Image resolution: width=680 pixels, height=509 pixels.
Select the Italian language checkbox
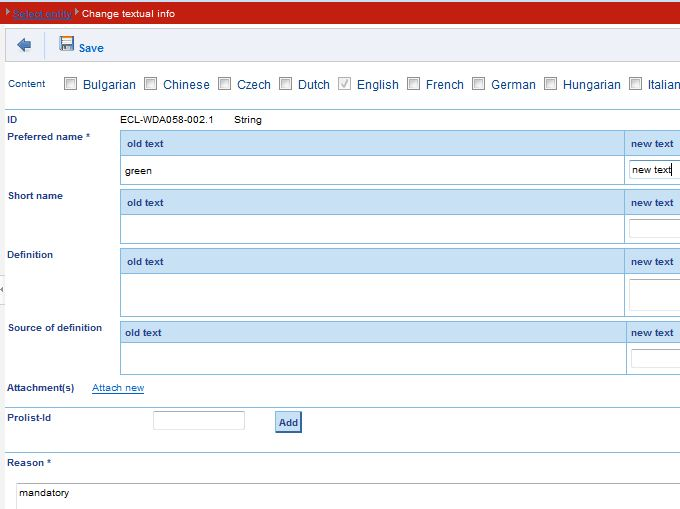pos(636,84)
